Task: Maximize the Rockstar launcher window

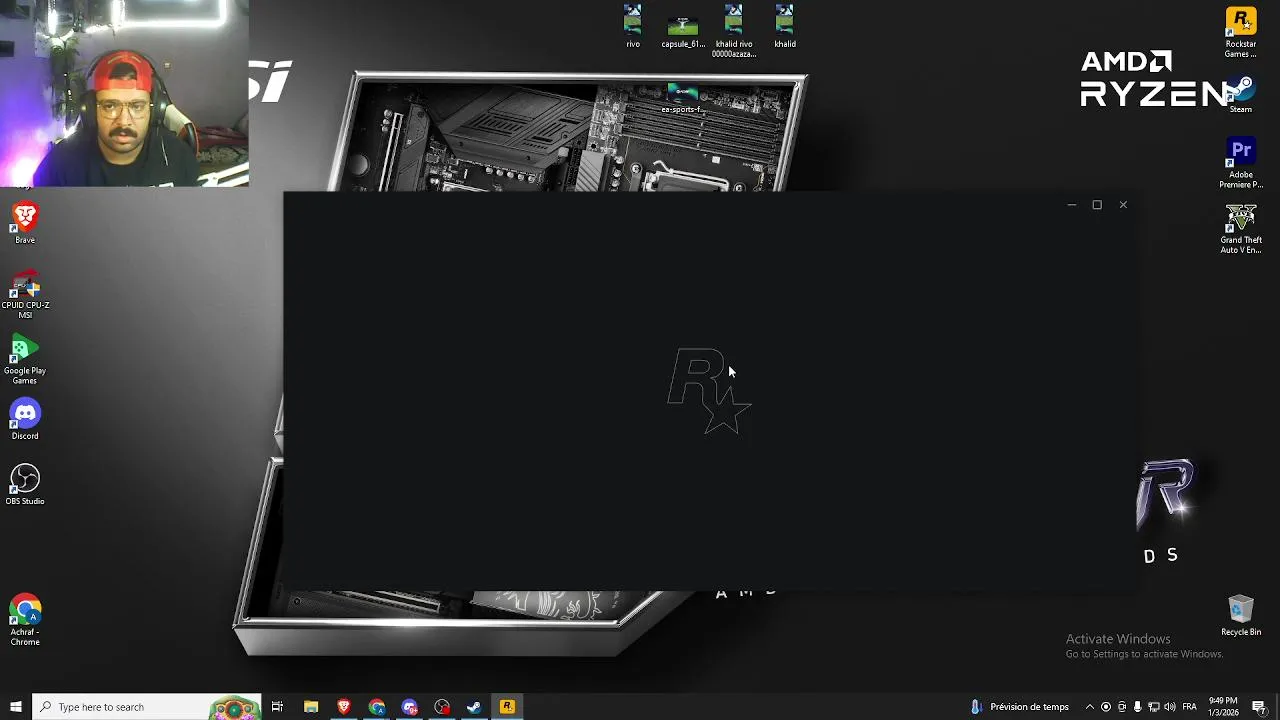Action: point(1097,205)
